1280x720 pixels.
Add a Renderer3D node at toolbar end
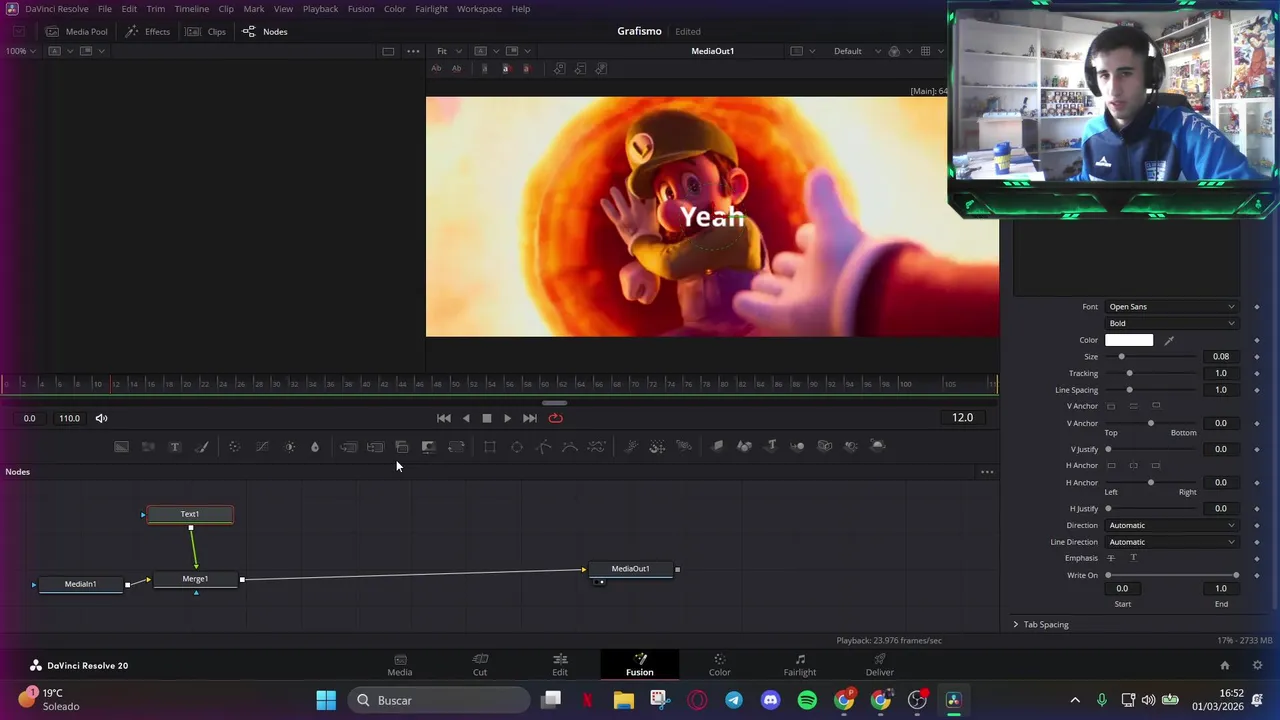coord(877,446)
